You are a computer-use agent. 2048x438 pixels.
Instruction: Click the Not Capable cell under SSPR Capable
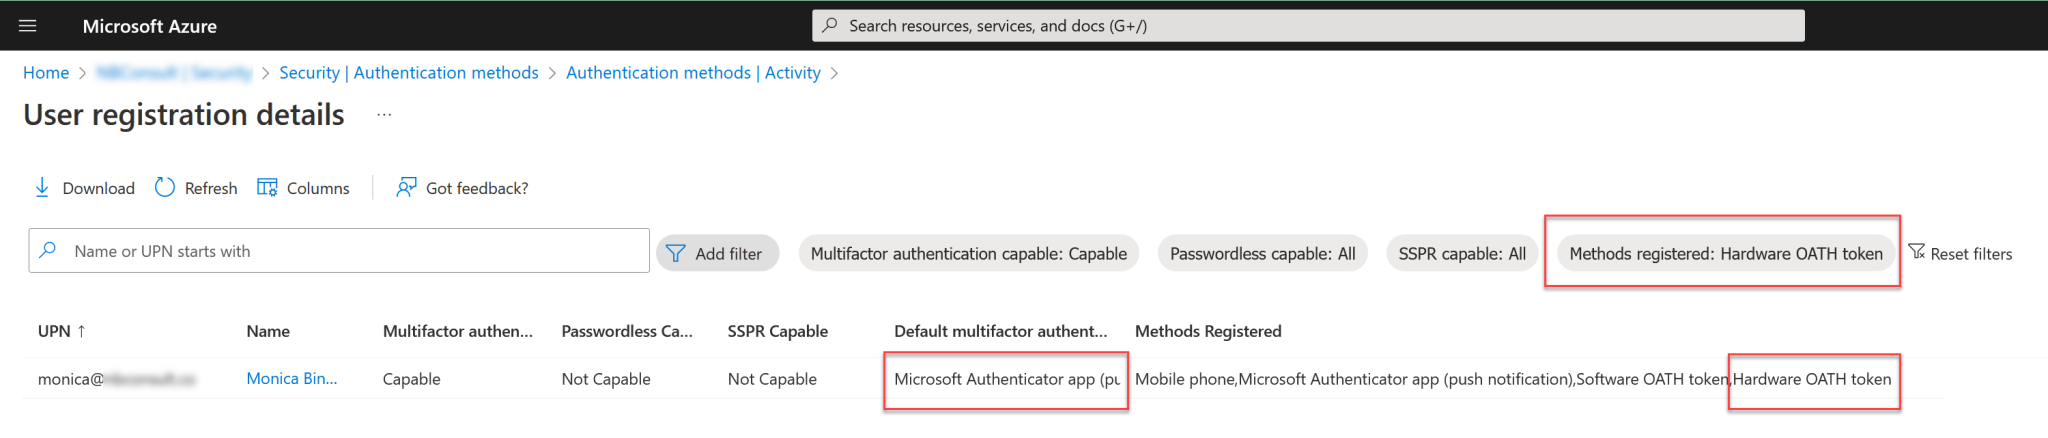[772, 379]
